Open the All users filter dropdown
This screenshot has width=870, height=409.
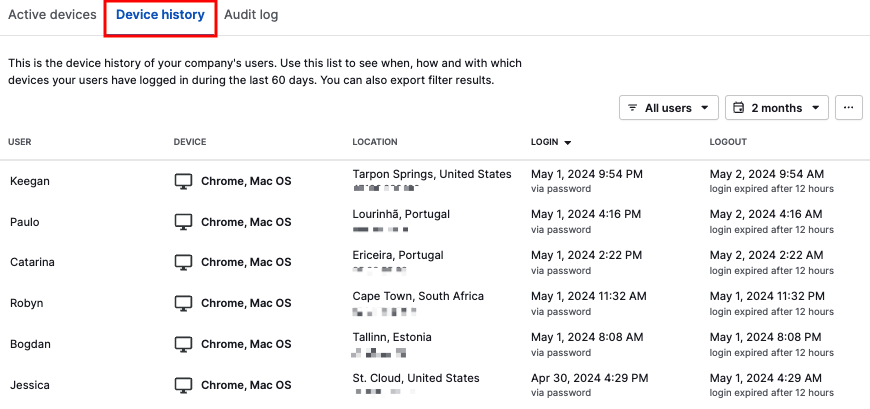point(669,108)
